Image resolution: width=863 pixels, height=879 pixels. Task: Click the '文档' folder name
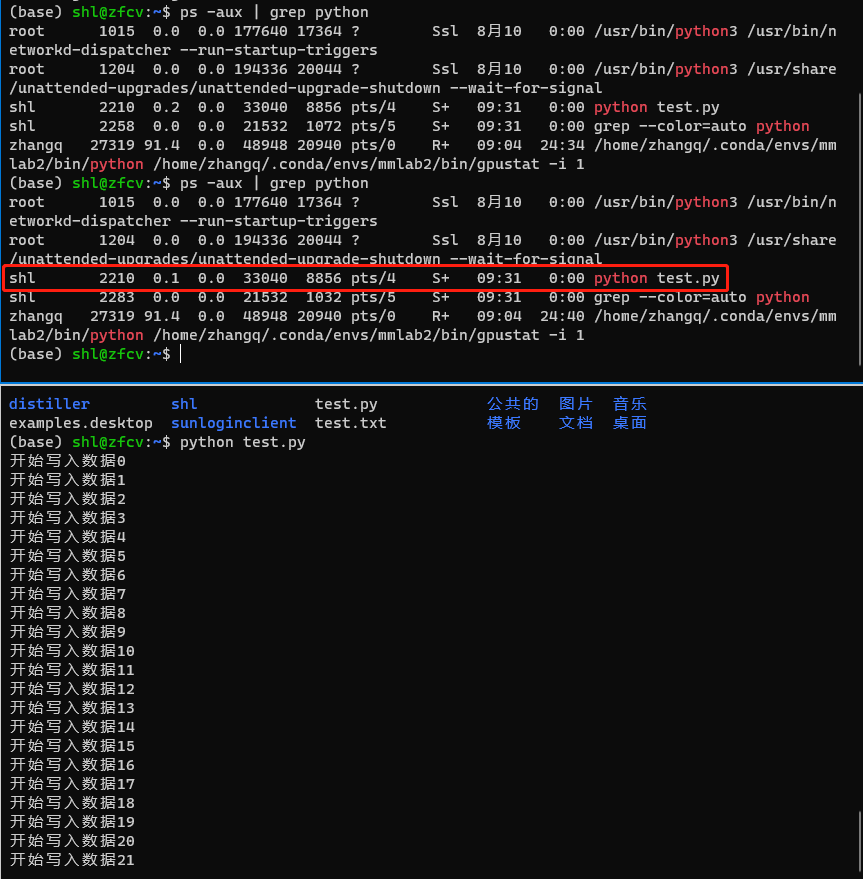click(x=576, y=423)
